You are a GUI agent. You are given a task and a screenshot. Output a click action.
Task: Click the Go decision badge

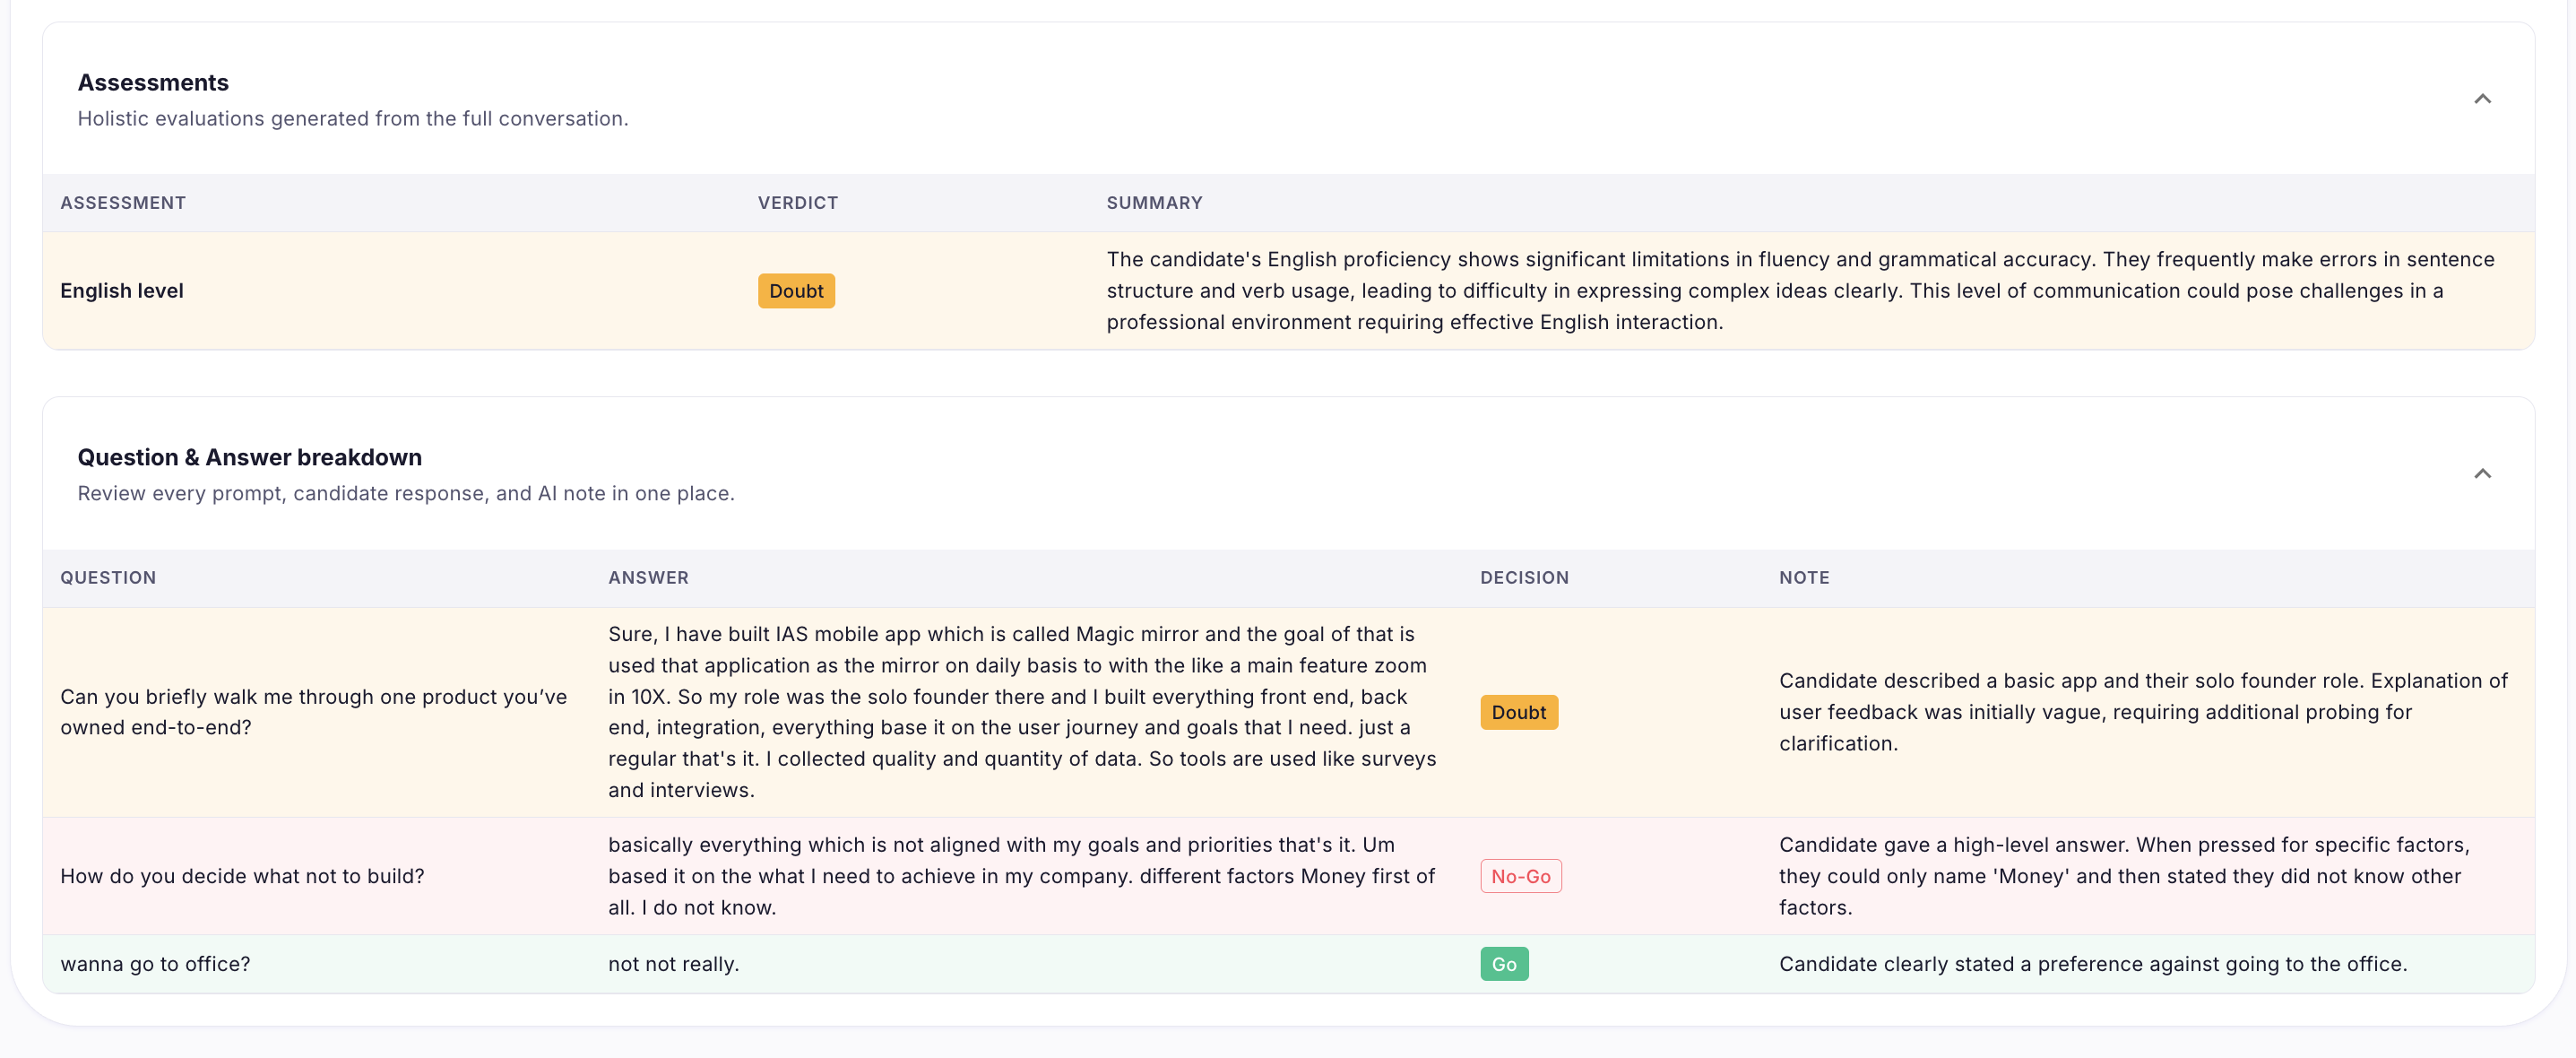click(x=1504, y=964)
